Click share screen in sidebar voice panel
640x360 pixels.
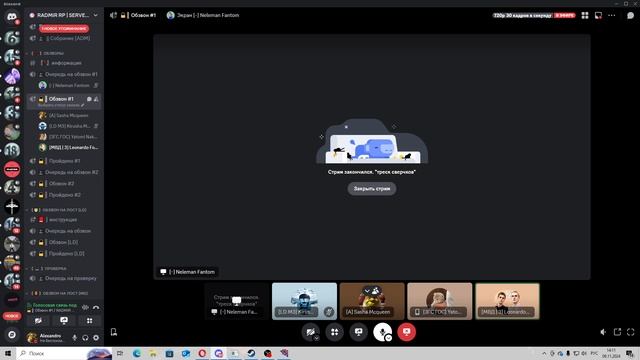coord(64,321)
